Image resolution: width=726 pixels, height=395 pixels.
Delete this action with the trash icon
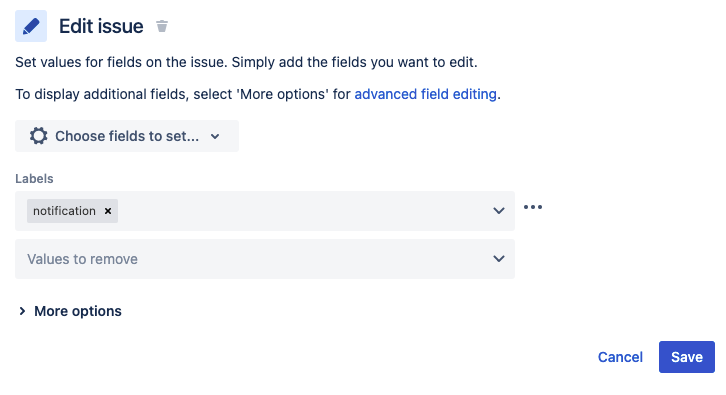[162, 26]
